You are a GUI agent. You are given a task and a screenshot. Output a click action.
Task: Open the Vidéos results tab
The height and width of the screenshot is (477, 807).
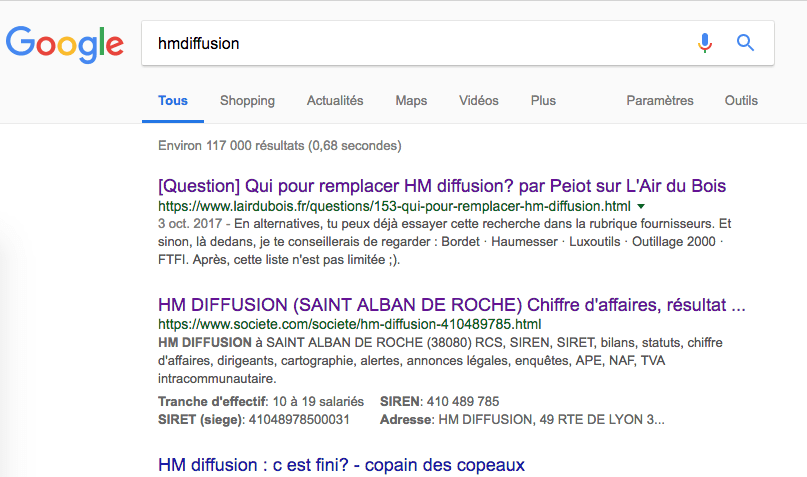[479, 100]
